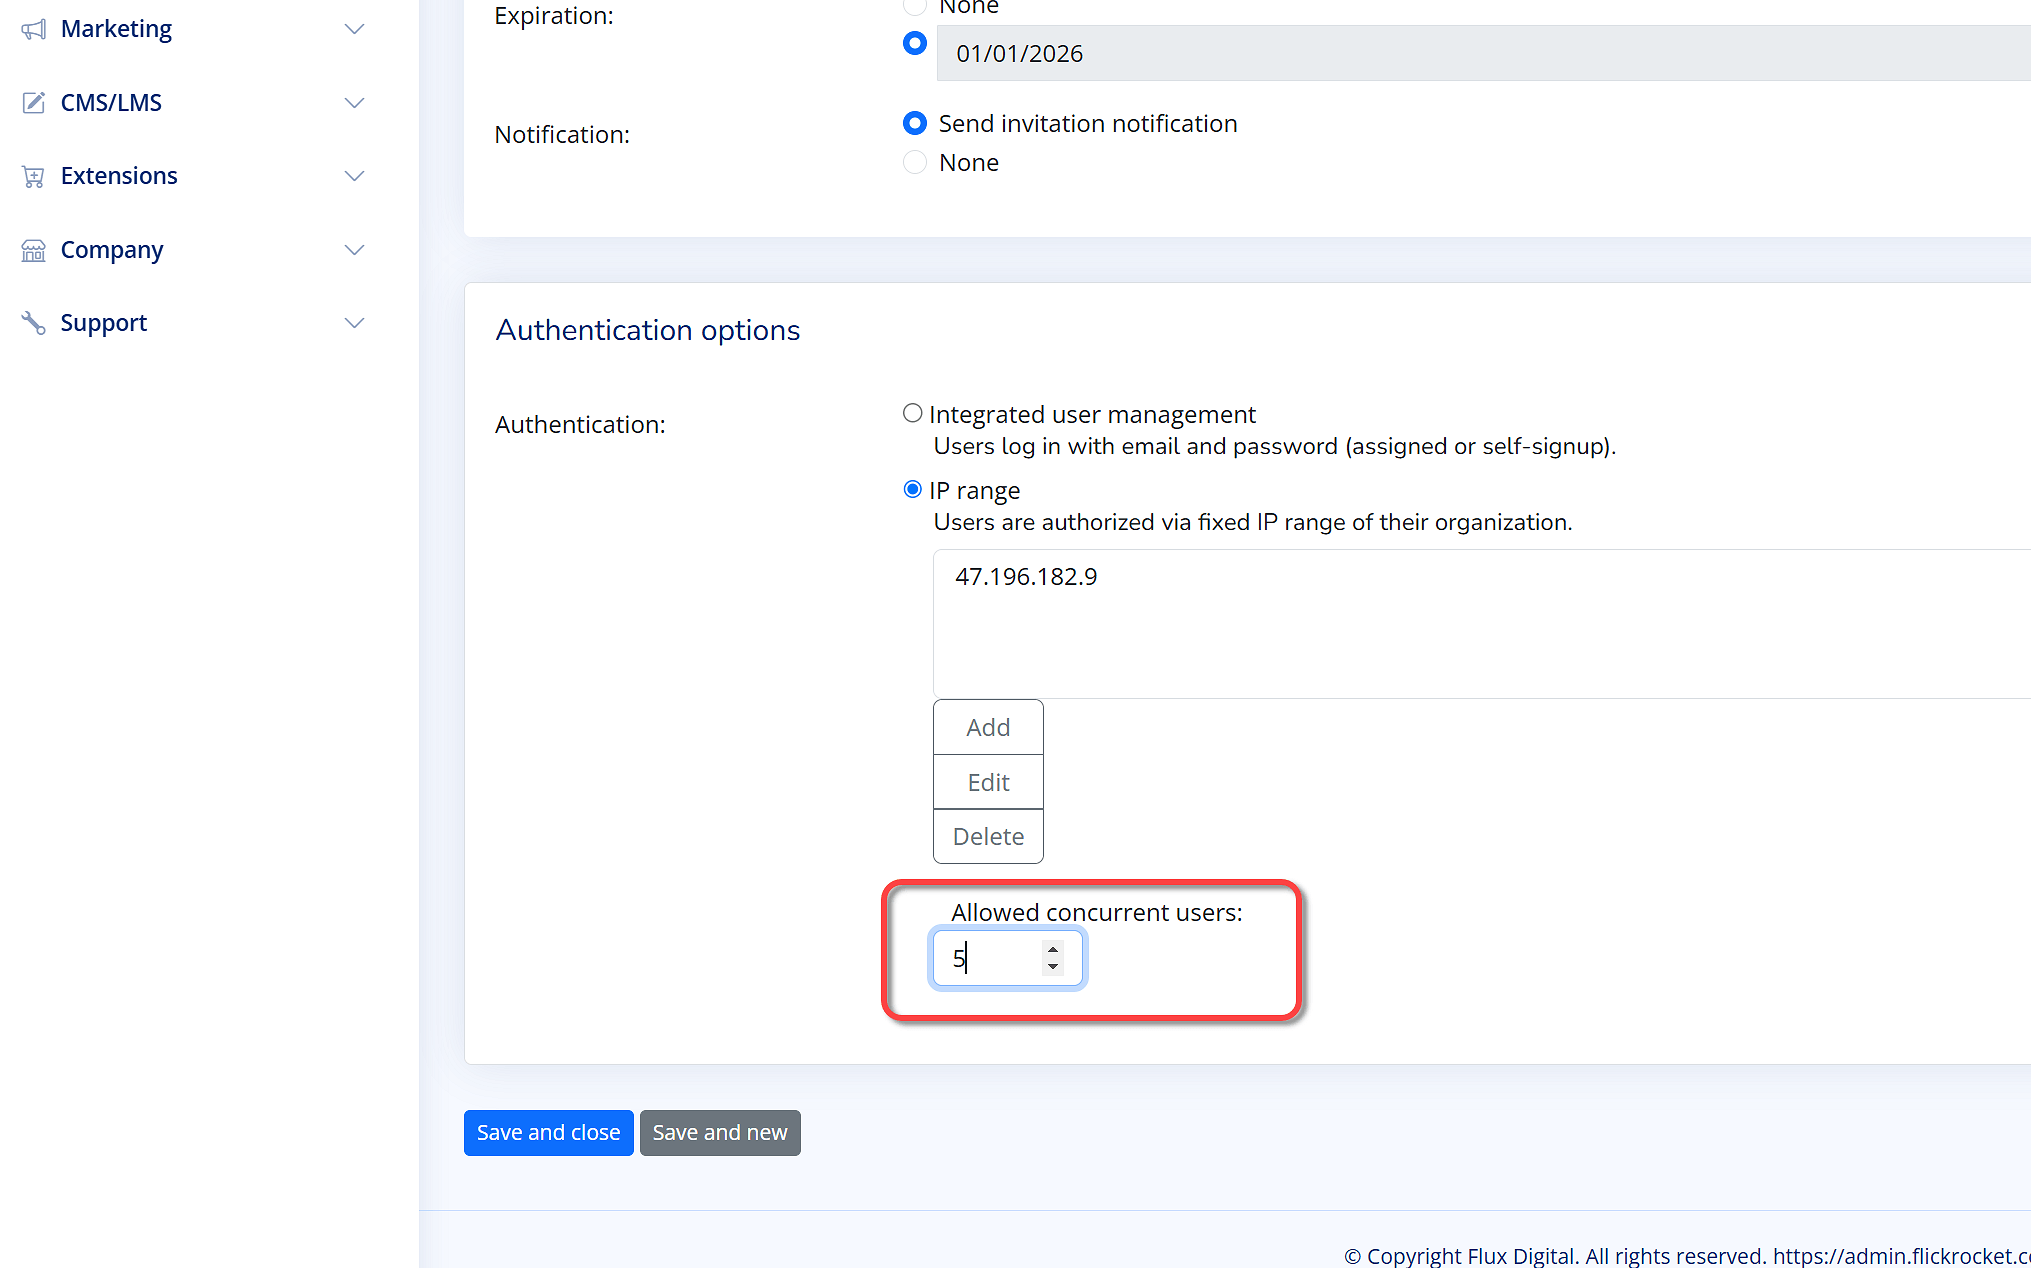This screenshot has height=1268, width=2031.
Task: Click the Save and close button
Action: point(548,1133)
